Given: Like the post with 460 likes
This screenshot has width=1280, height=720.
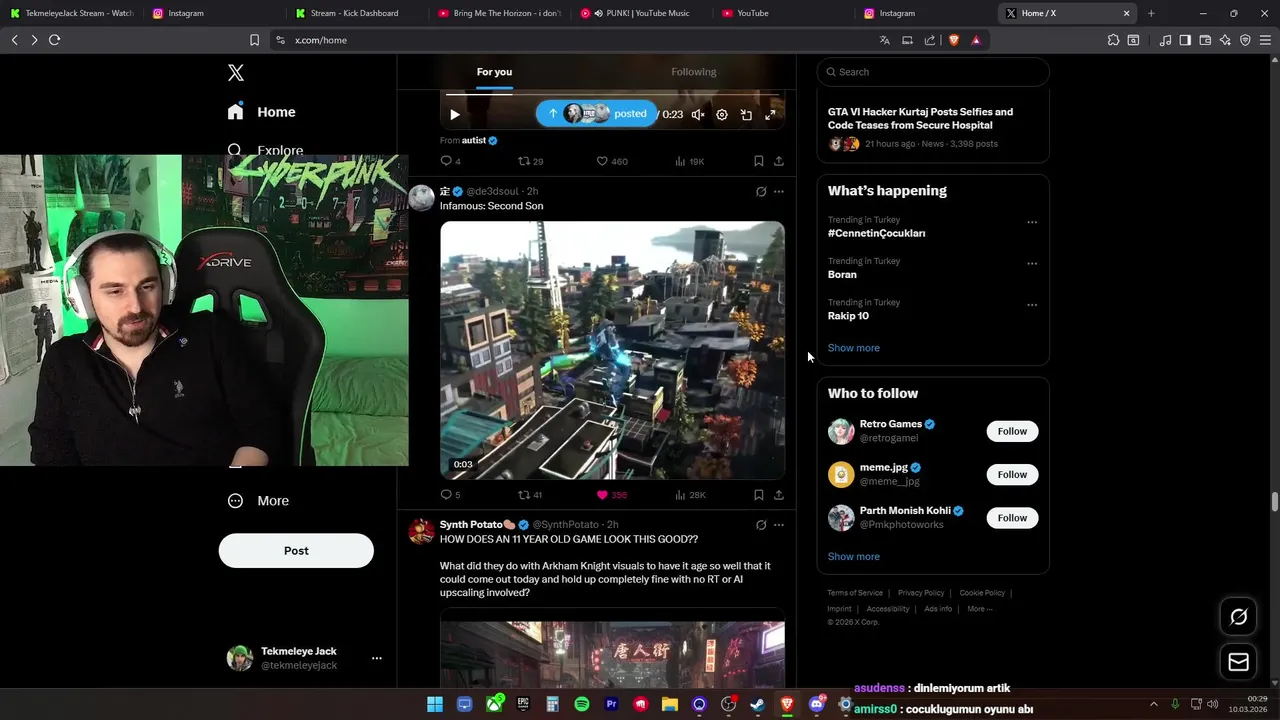Looking at the screenshot, I should tap(612, 161).
